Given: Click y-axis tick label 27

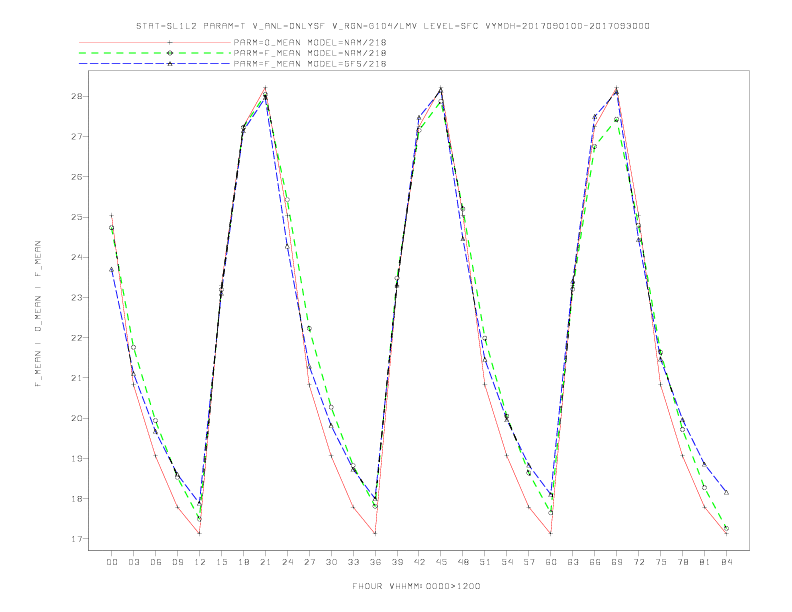Looking at the screenshot, I should 77,137.
